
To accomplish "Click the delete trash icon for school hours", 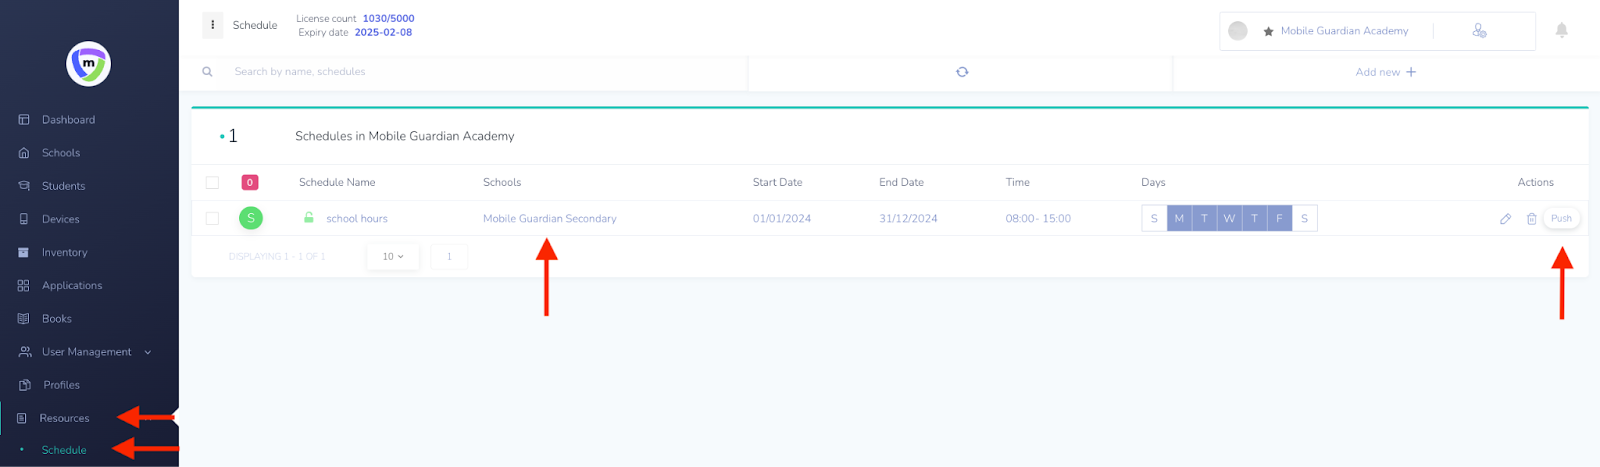I will pos(1531,219).
